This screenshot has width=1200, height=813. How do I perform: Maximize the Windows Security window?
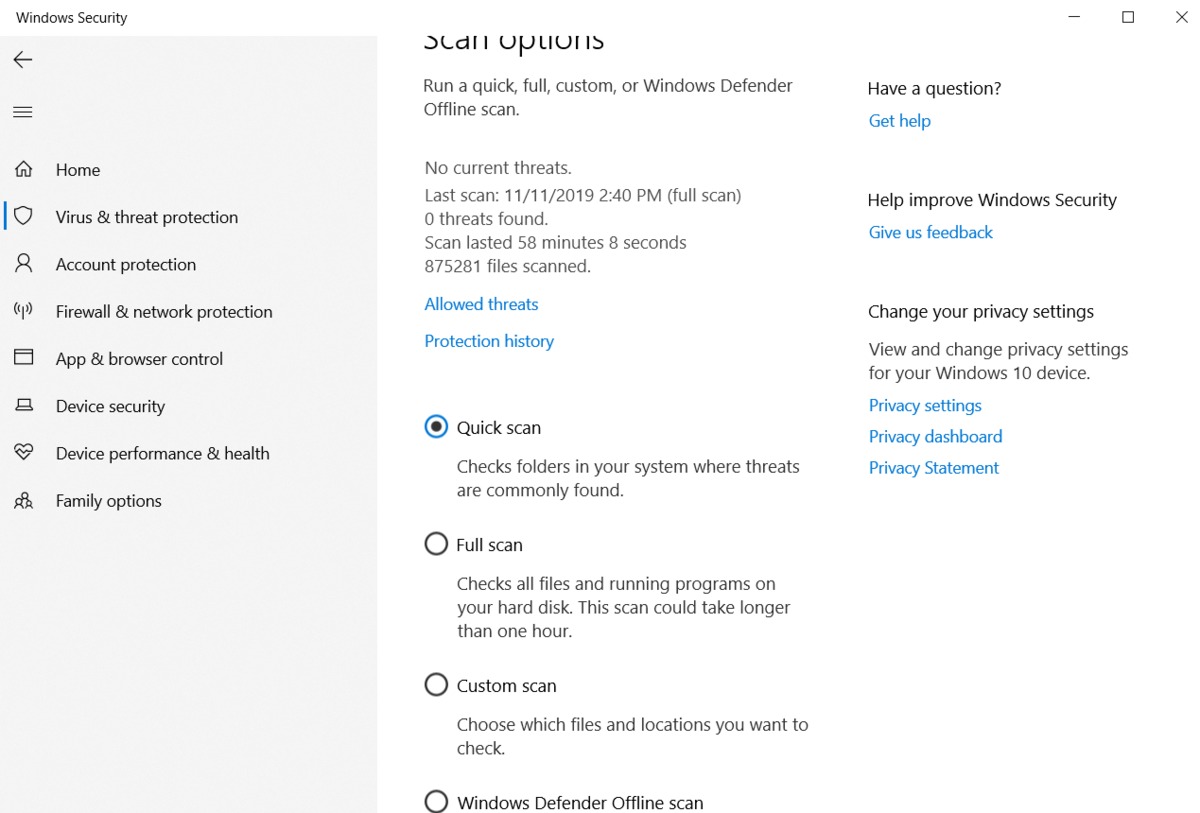tap(1128, 17)
